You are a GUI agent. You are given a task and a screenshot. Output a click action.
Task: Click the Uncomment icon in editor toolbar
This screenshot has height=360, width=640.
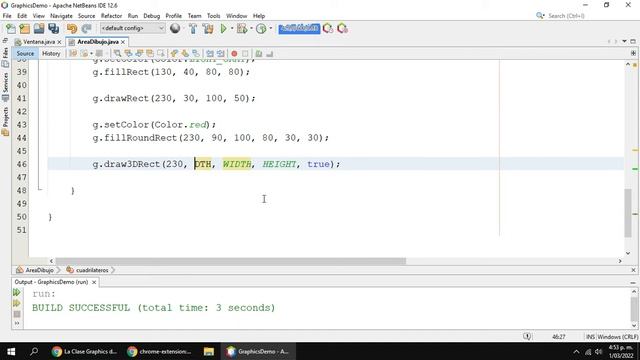(x=270, y=53)
